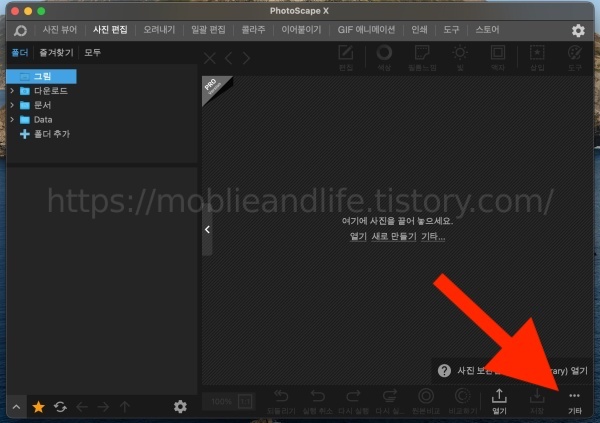Switch to the GIF 애니메이션 tab
This screenshot has height=423, width=600.
[366, 30]
